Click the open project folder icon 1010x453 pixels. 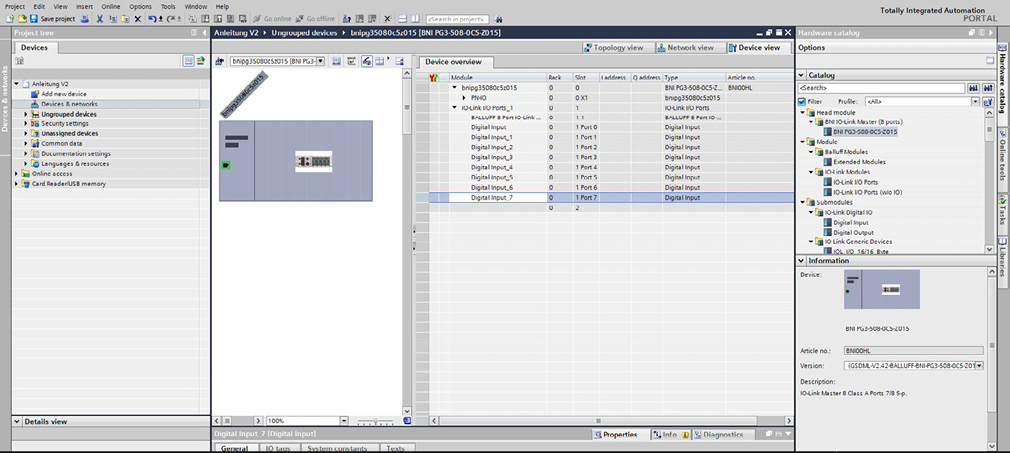(23, 19)
